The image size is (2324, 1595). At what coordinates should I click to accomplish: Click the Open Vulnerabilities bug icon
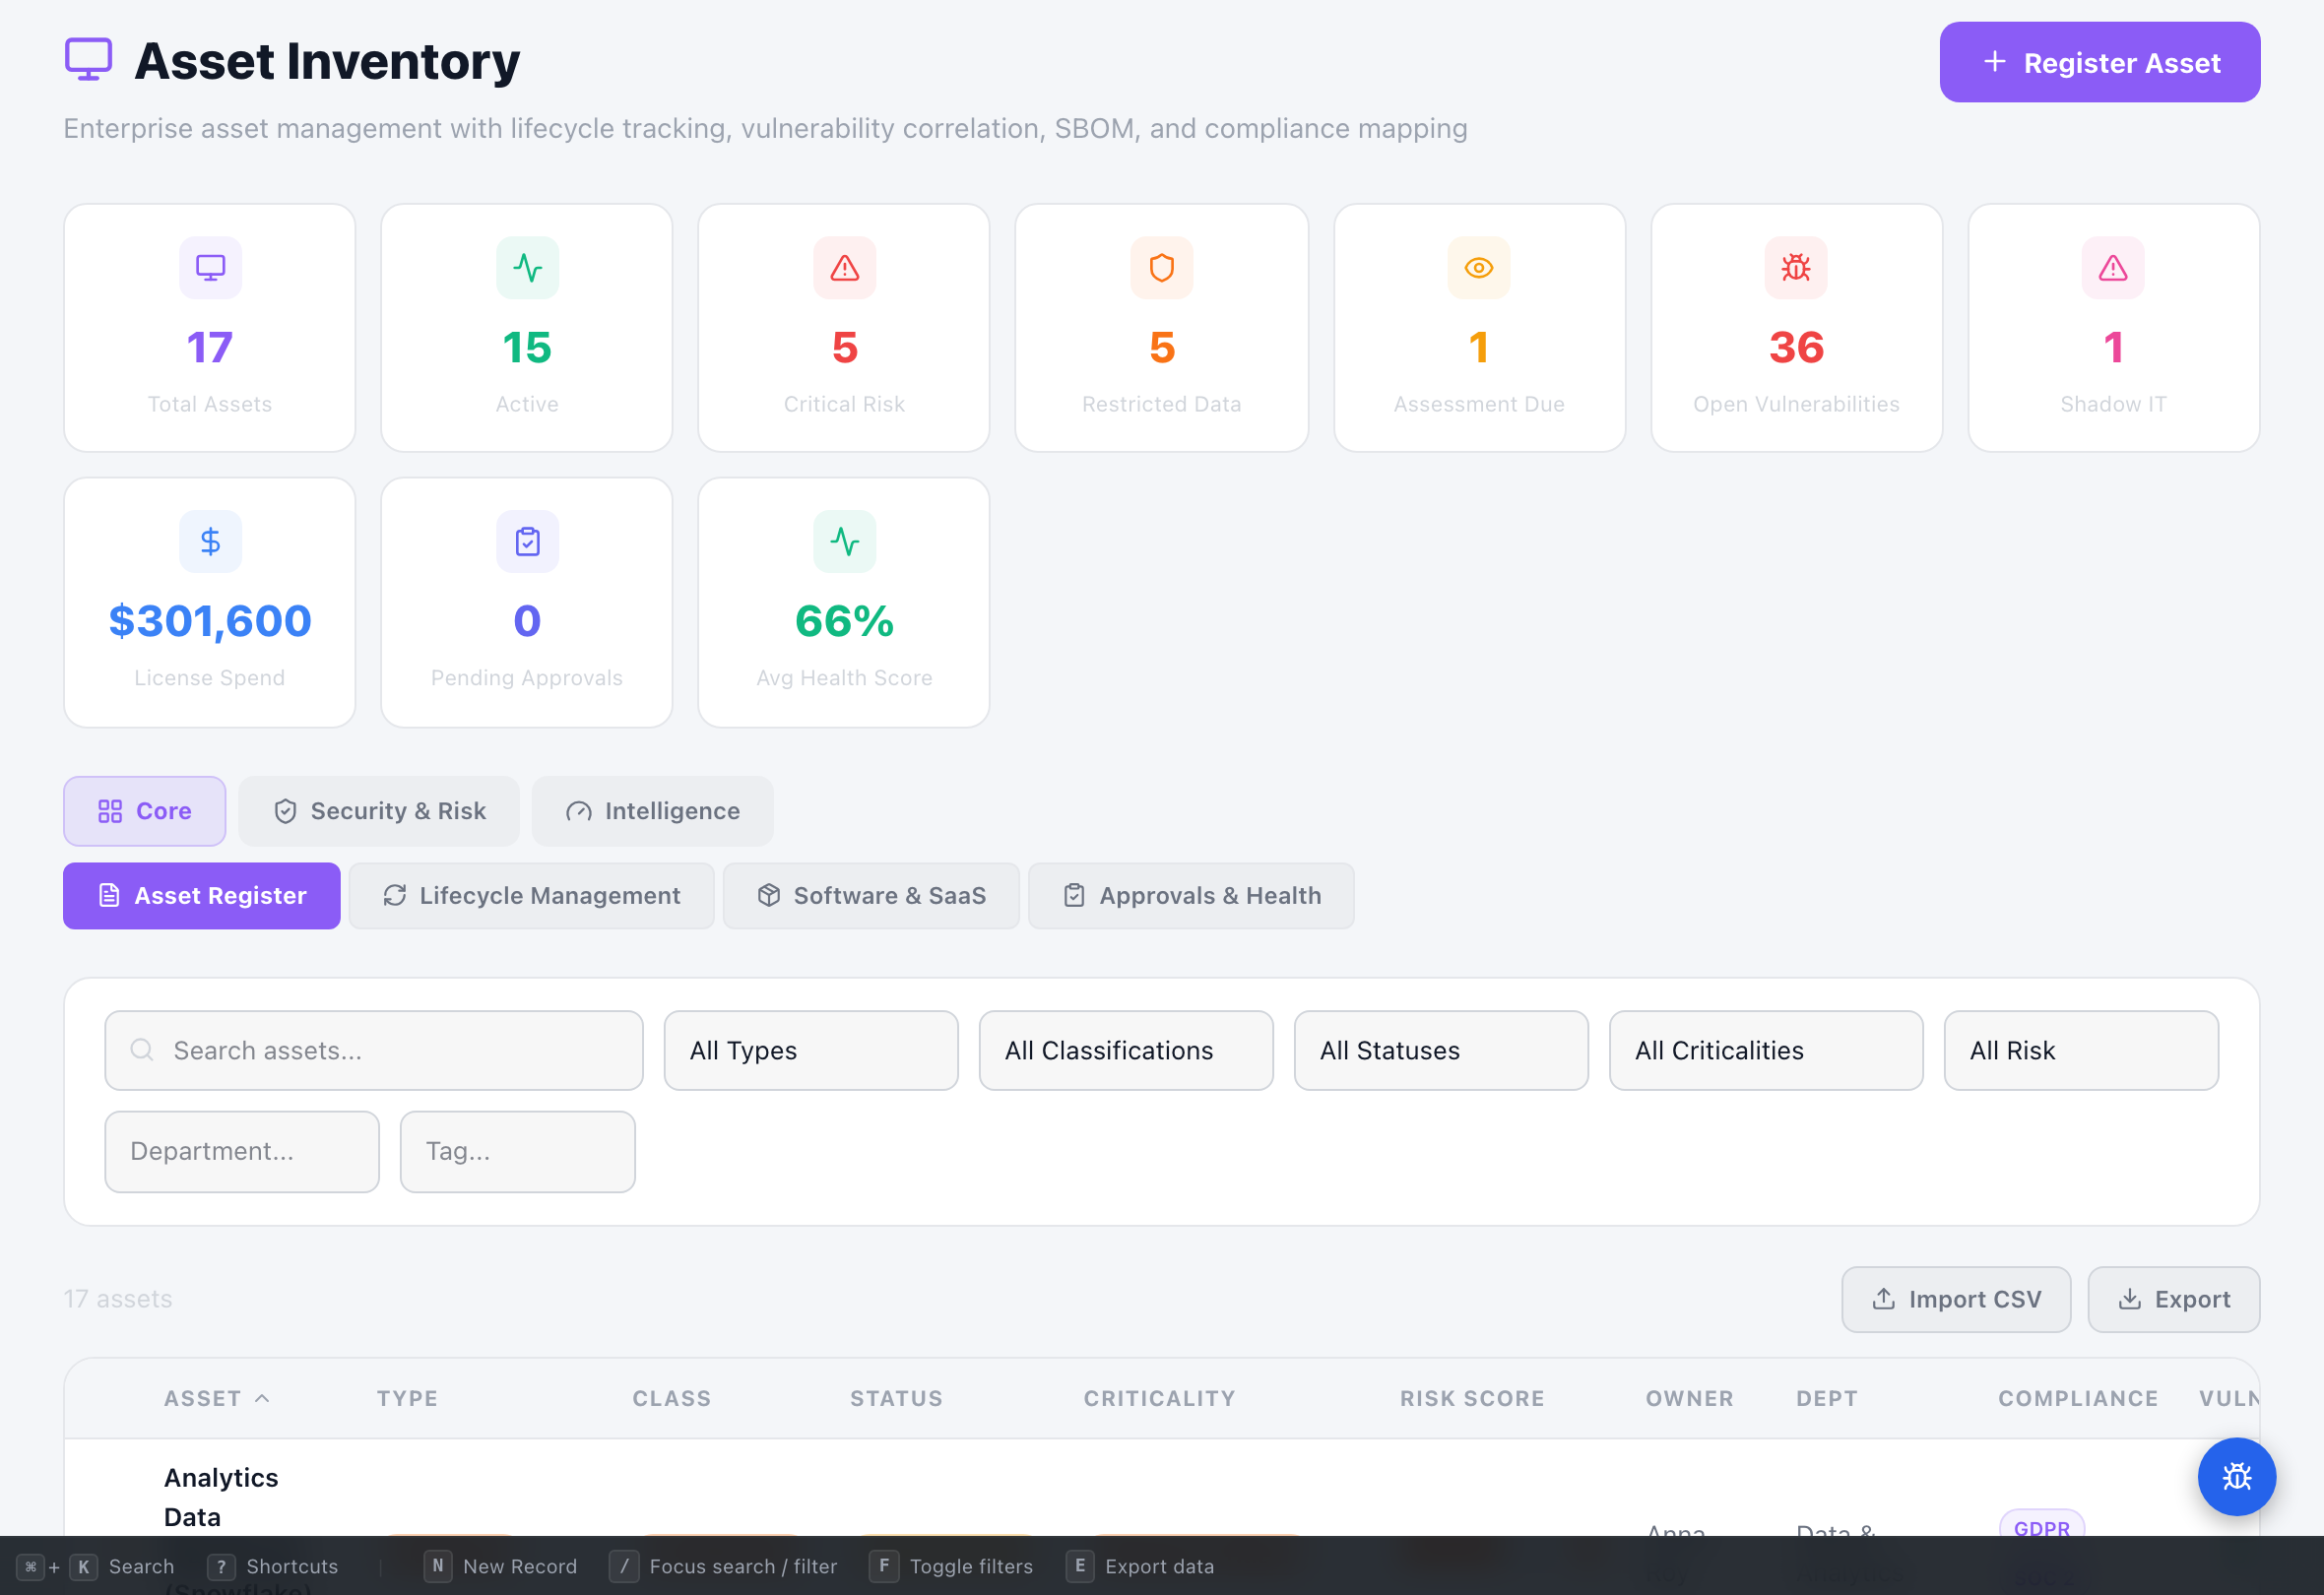[x=1795, y=267]
